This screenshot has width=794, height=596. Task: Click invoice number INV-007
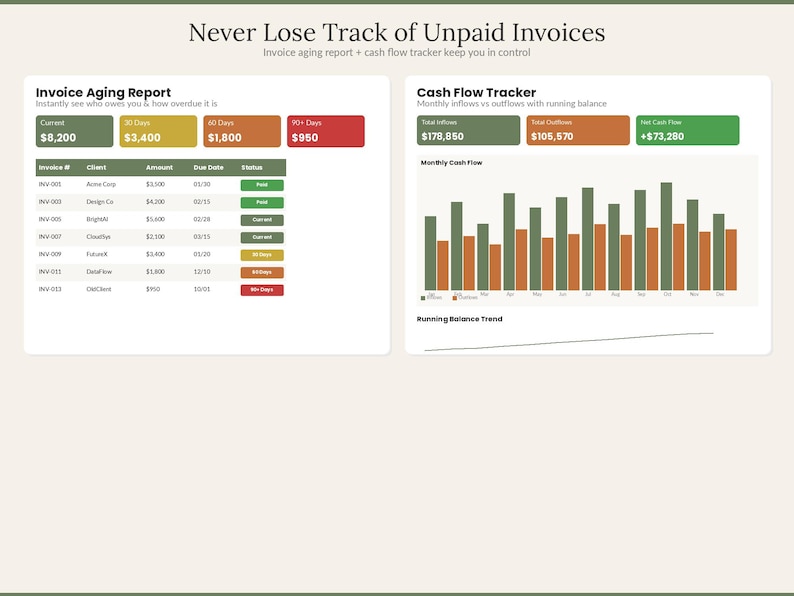50,236
